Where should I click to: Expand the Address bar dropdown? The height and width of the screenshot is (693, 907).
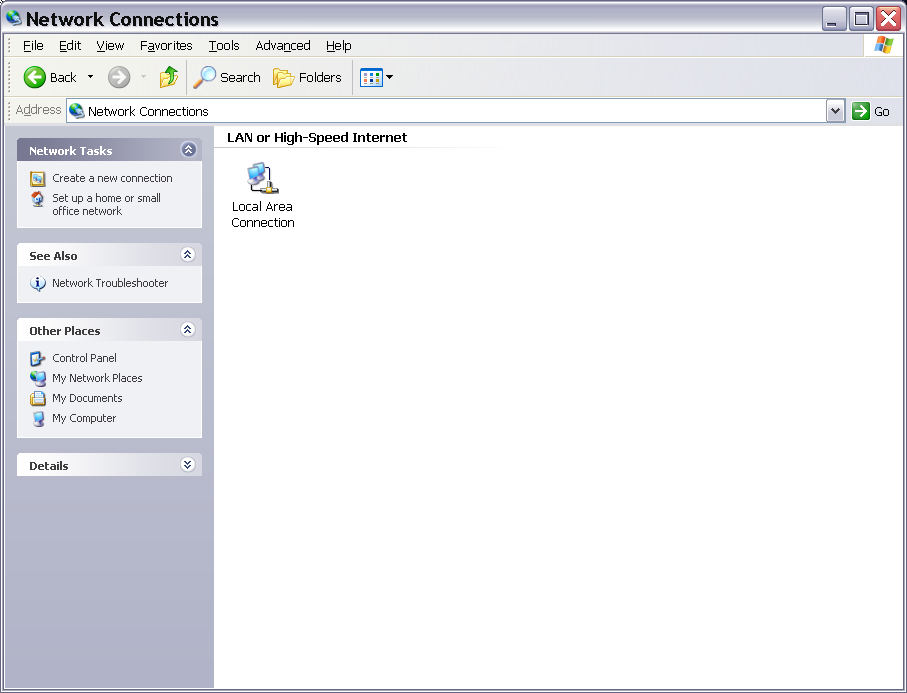(x=836, y=111)
